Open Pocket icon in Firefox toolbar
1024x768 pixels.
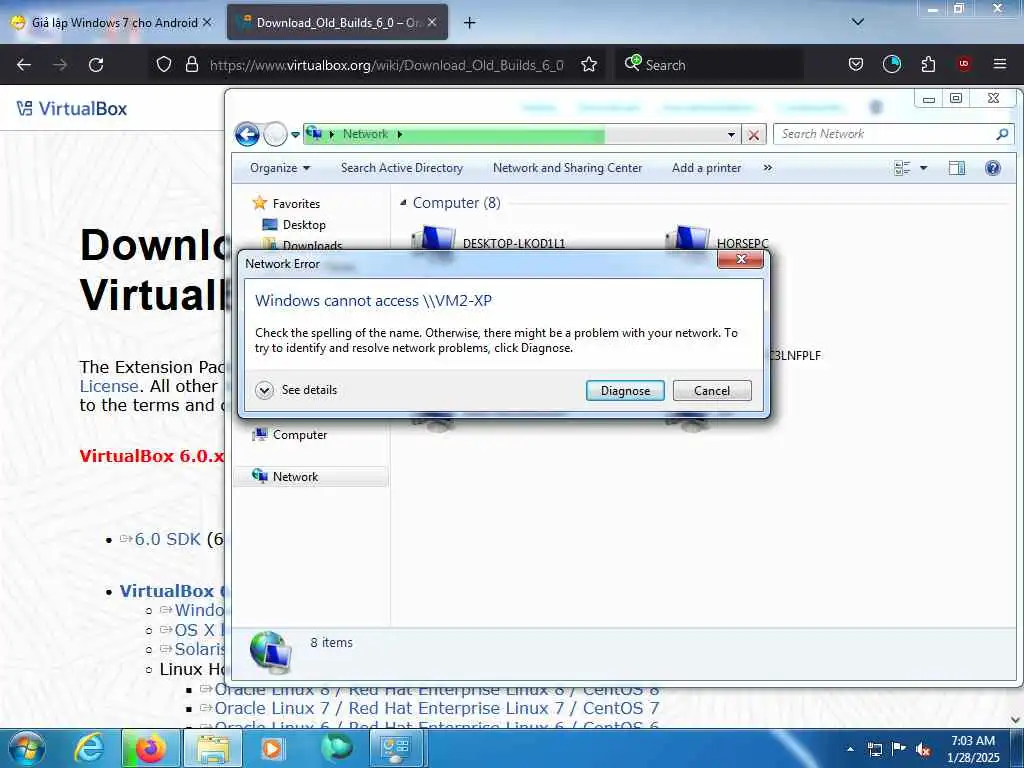point(856,64)
